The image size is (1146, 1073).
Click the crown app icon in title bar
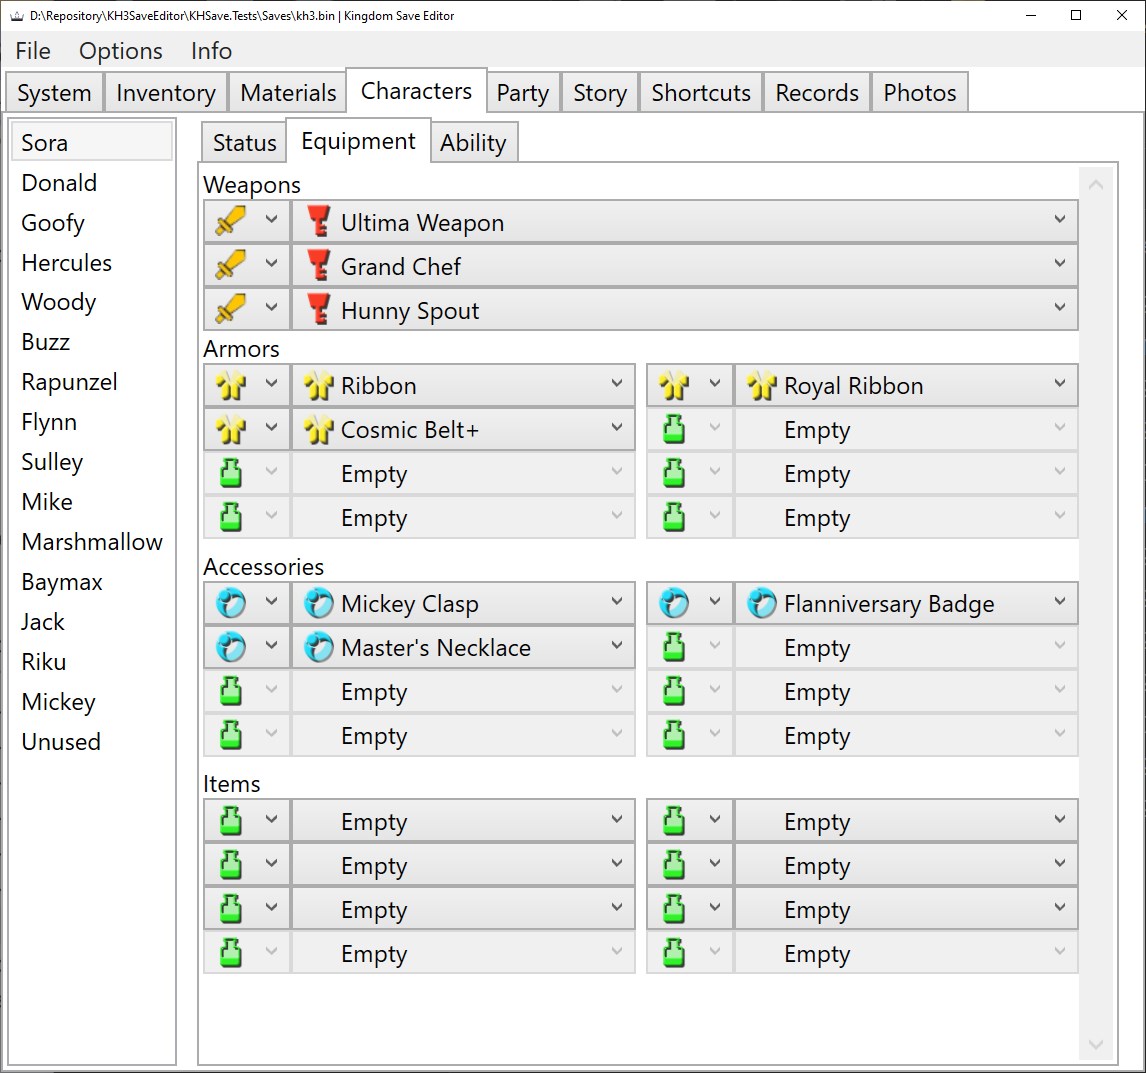click(17, 16)
